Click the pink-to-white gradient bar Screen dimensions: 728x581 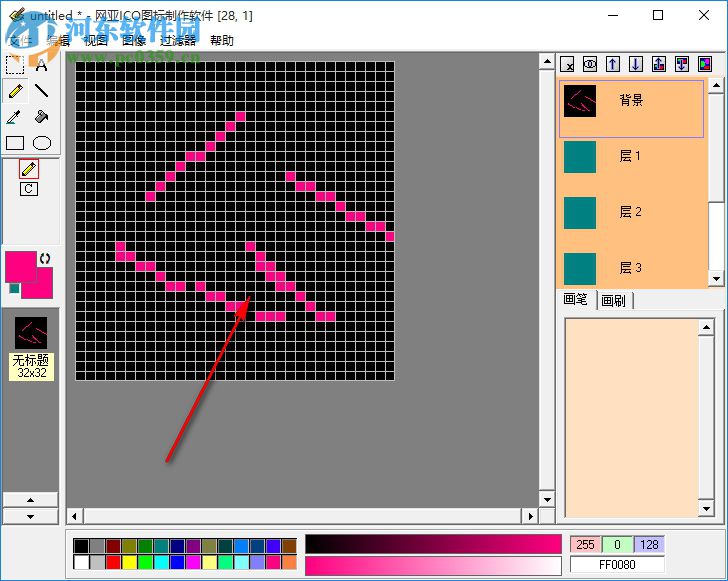[x=433, y=565]
